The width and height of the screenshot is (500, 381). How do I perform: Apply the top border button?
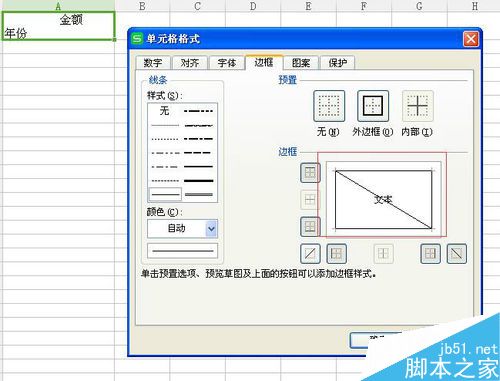pos(310,173)
